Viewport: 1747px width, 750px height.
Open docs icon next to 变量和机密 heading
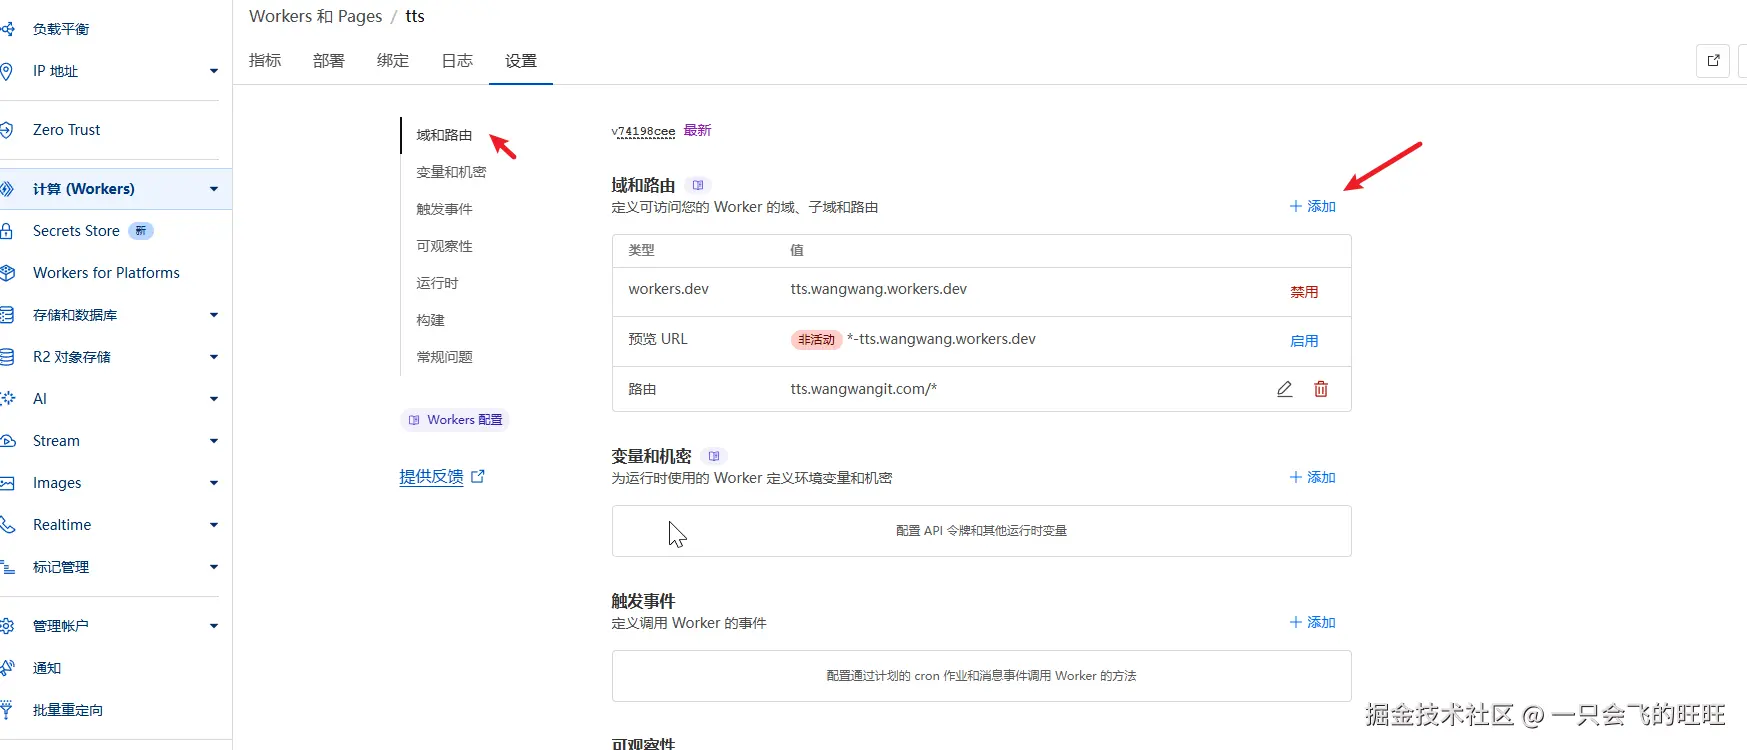pyautogui.click(x=713, y=456)
